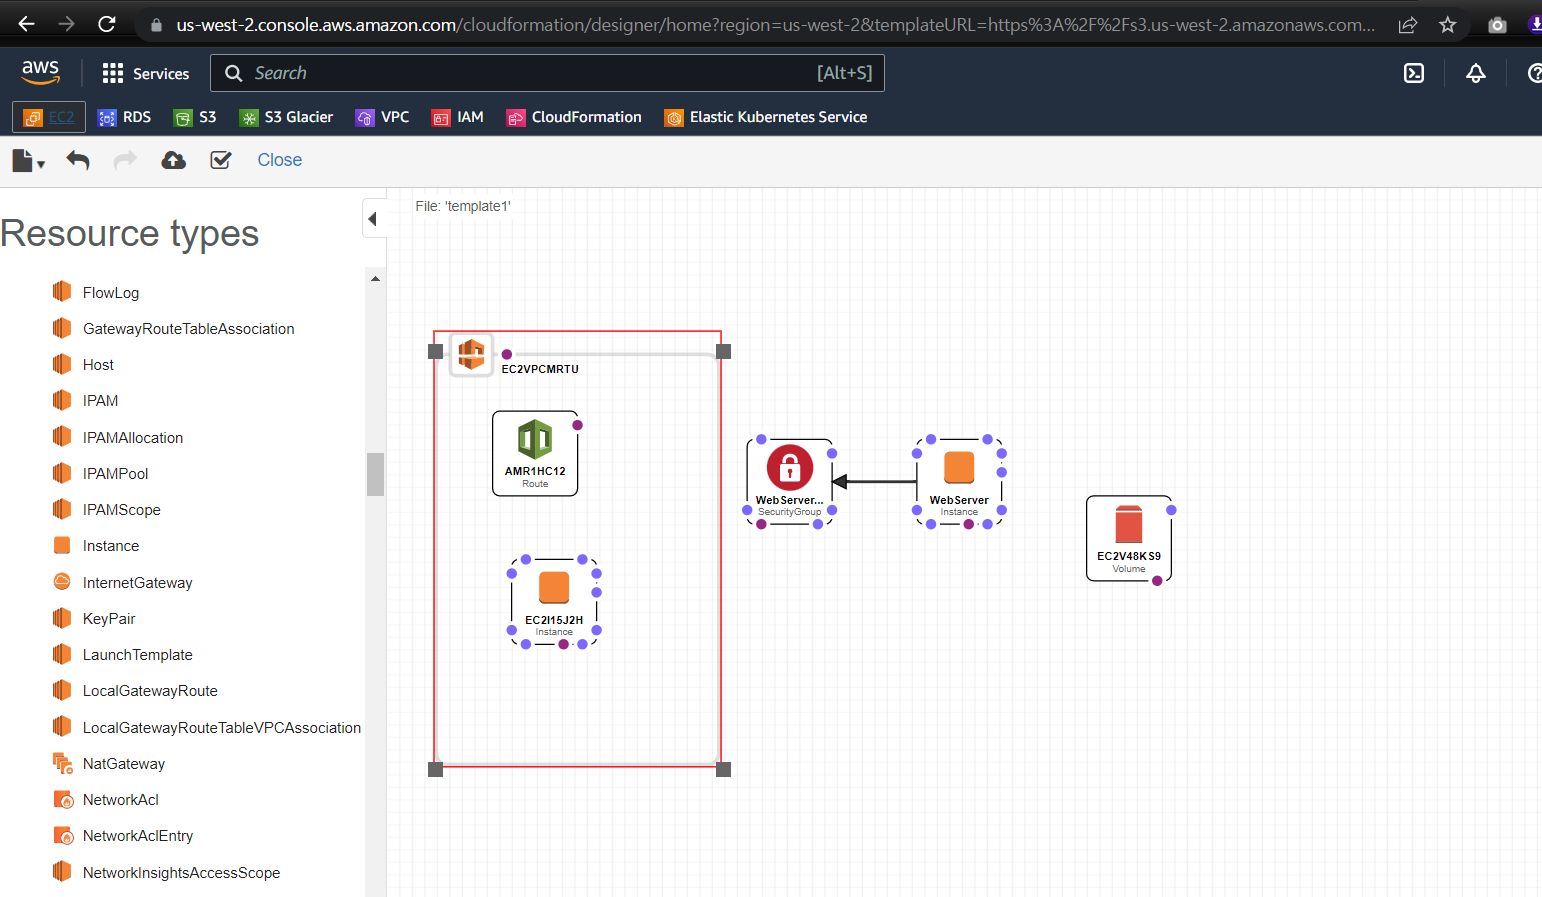Select IPAMScope resource type
The image size is (1542, 897).
point(121,510)
